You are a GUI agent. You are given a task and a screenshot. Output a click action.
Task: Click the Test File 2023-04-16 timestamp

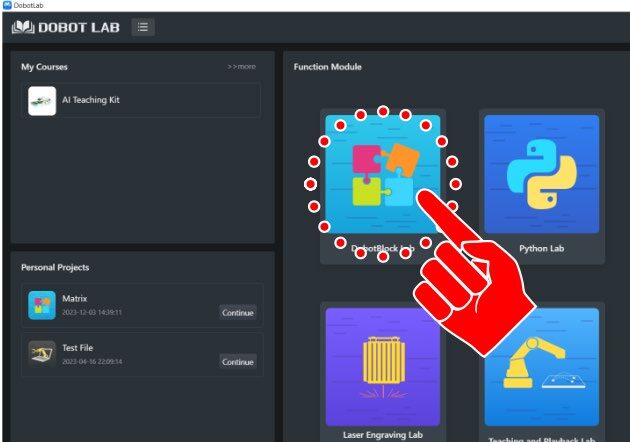pyautogui.click(x=92, y=362)
